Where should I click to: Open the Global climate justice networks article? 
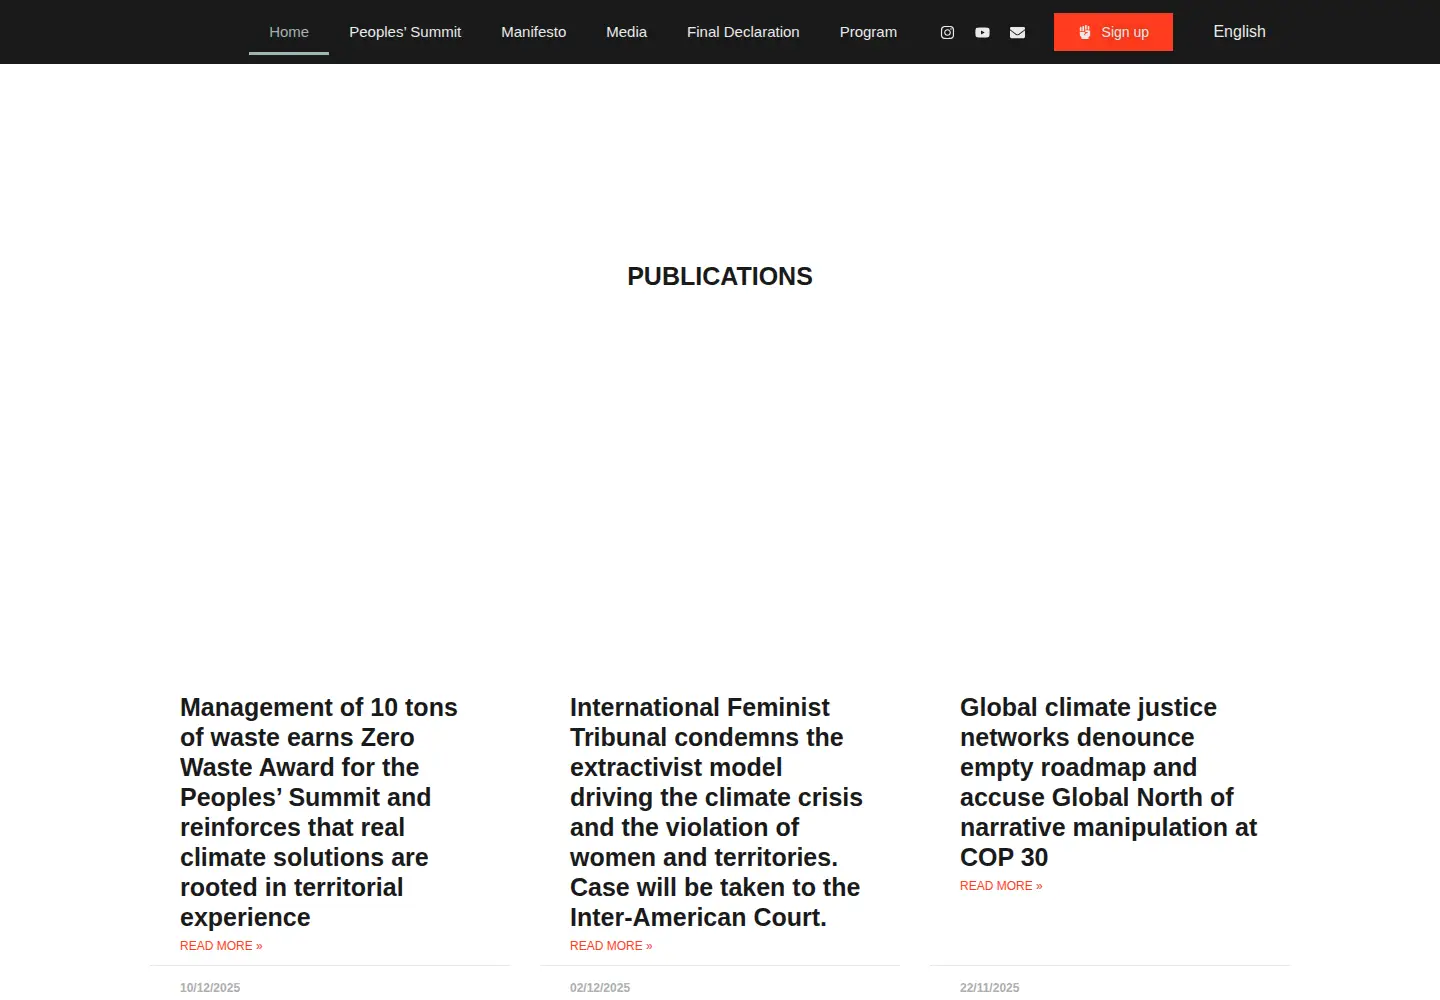(1108, 782)
